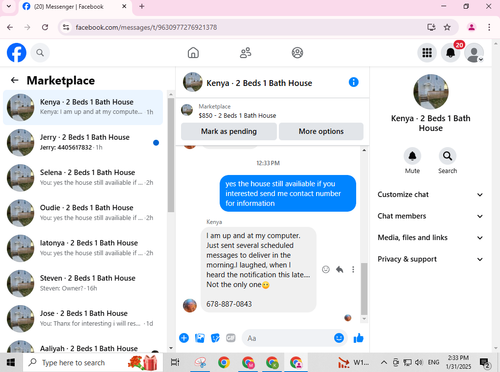The width and height of the screenshot is (500, 372).
Task: Open Oudie - 2 Beds 1 Bath House chat
Action: point(83,213)
